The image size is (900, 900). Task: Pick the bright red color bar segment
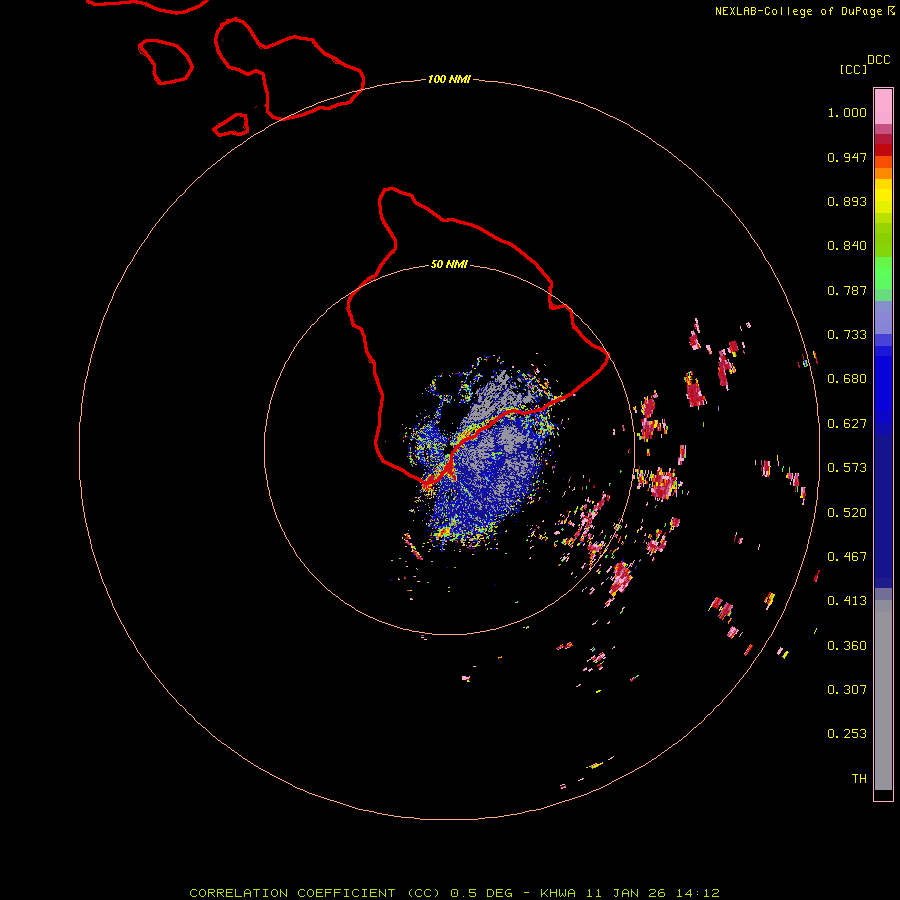tap(883, 150)
